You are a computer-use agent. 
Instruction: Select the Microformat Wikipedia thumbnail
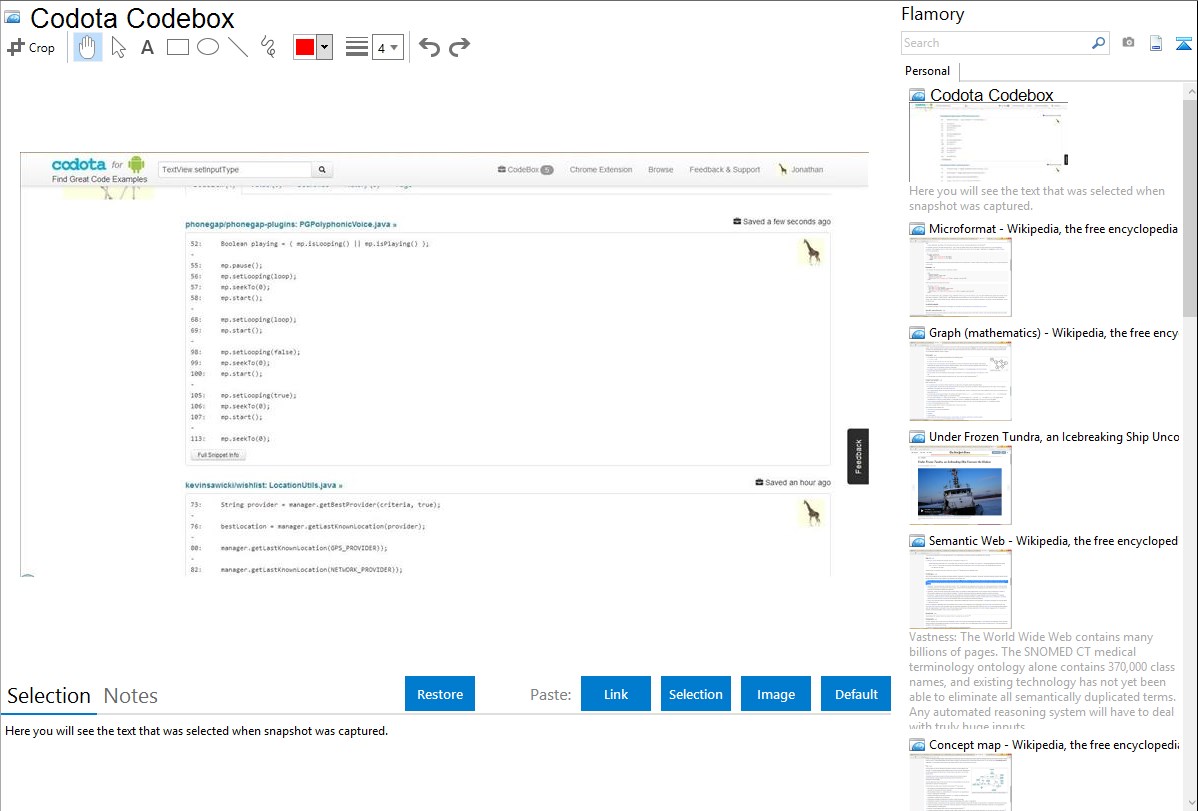960,277
